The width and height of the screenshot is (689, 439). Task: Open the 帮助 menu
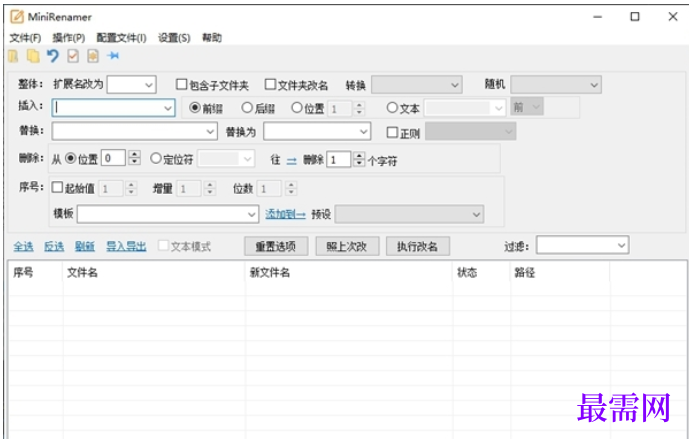click(x=212, y=38)
